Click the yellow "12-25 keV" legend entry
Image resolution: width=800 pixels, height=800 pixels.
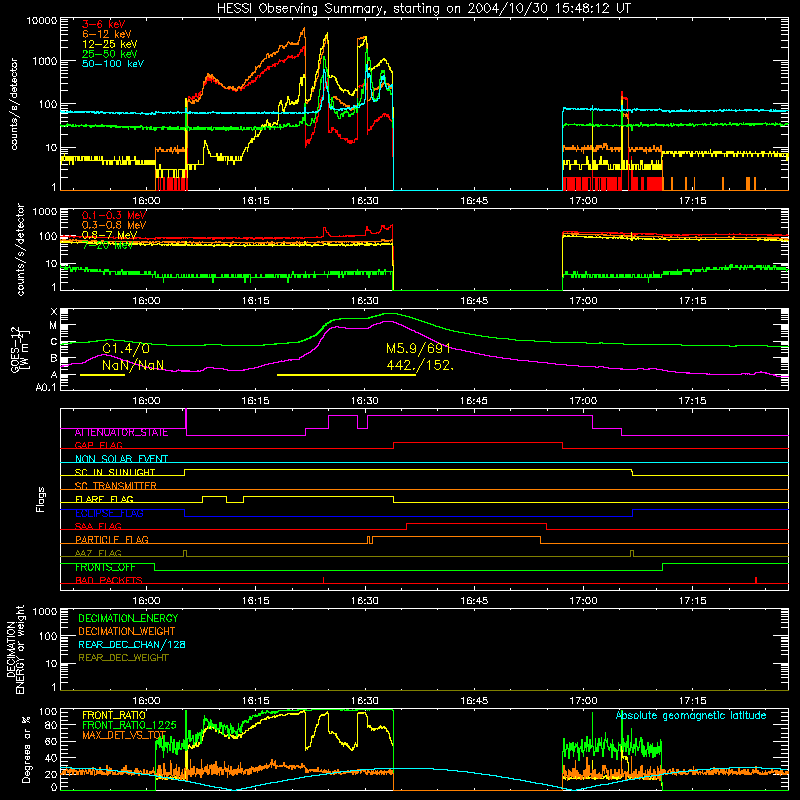coord(110,44)
